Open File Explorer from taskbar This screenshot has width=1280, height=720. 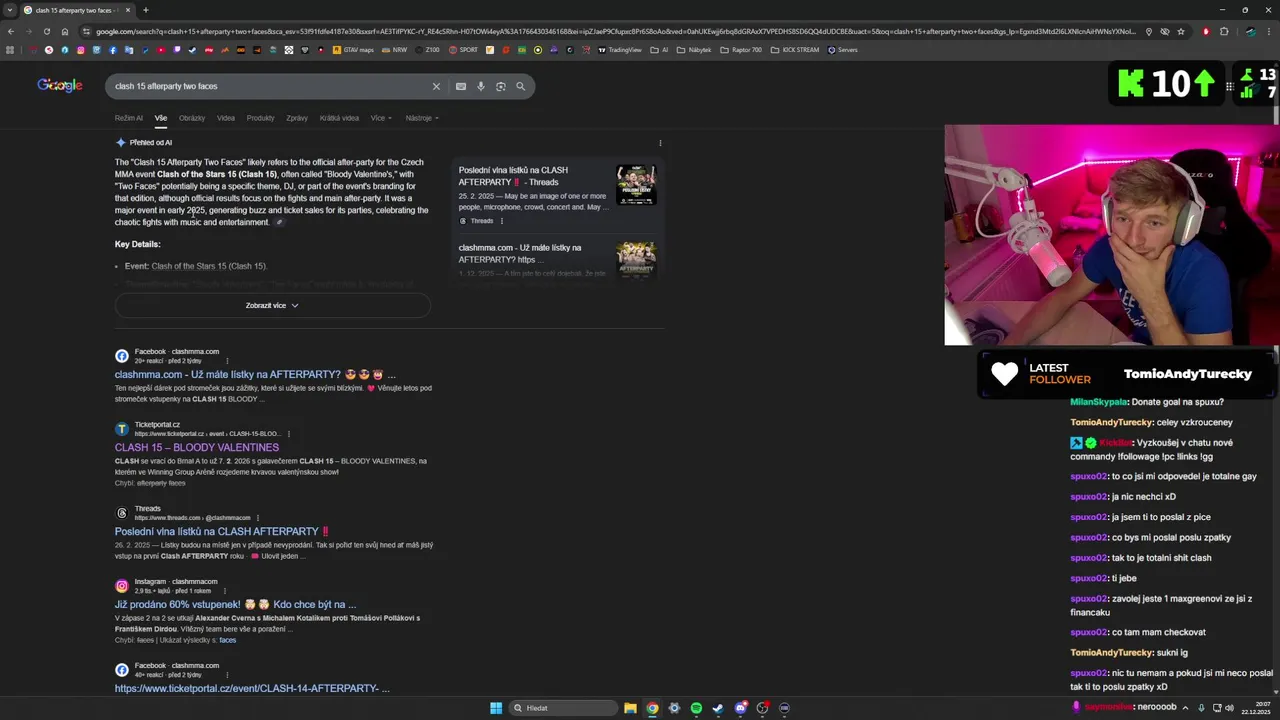[630, 708]
